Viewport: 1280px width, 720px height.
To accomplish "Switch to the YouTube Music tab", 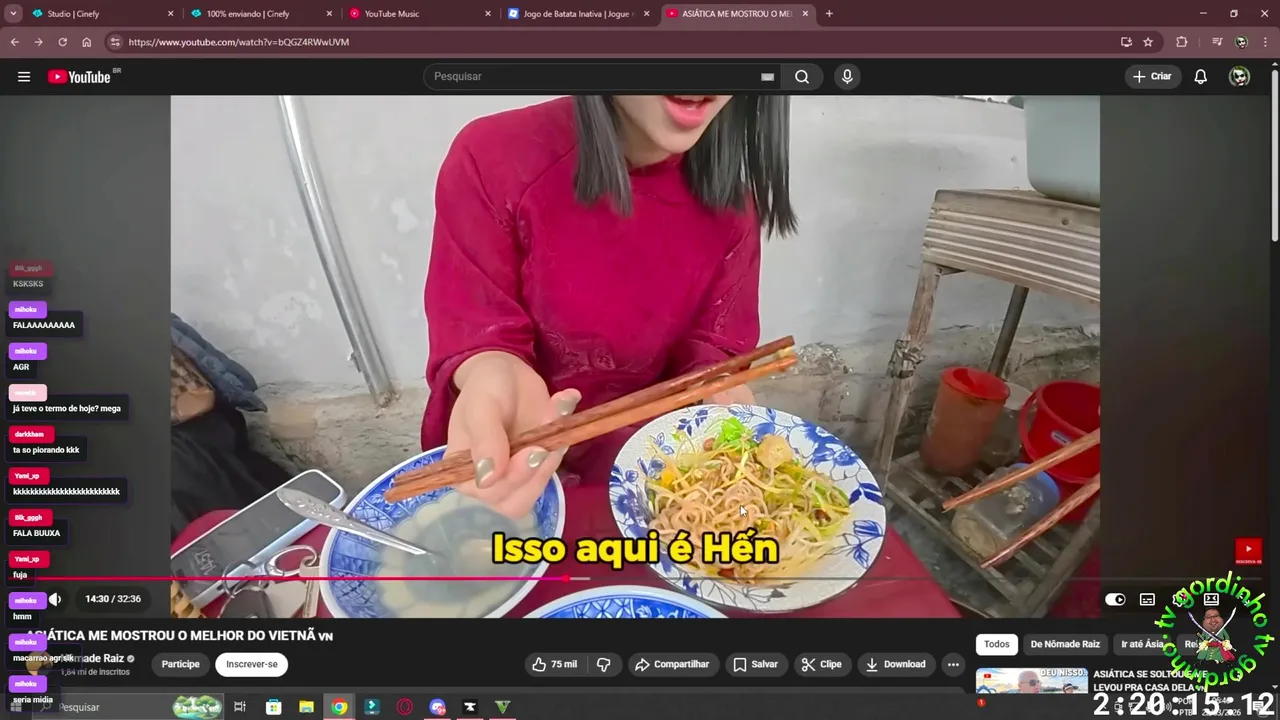I will (418, 14).
